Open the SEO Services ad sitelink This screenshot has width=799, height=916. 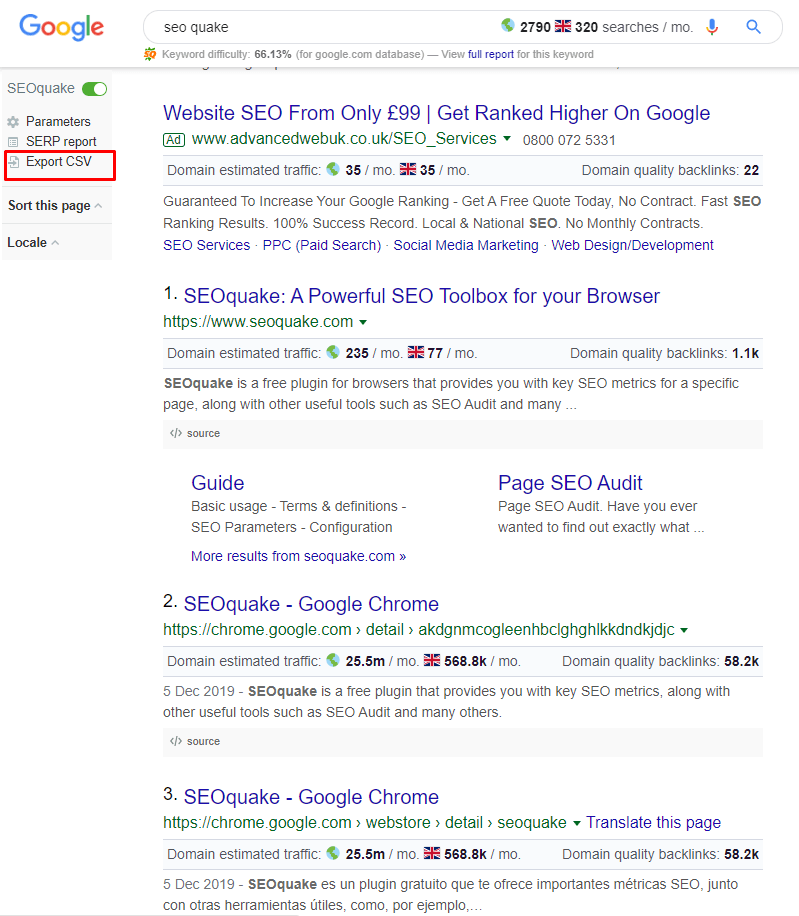206,245
